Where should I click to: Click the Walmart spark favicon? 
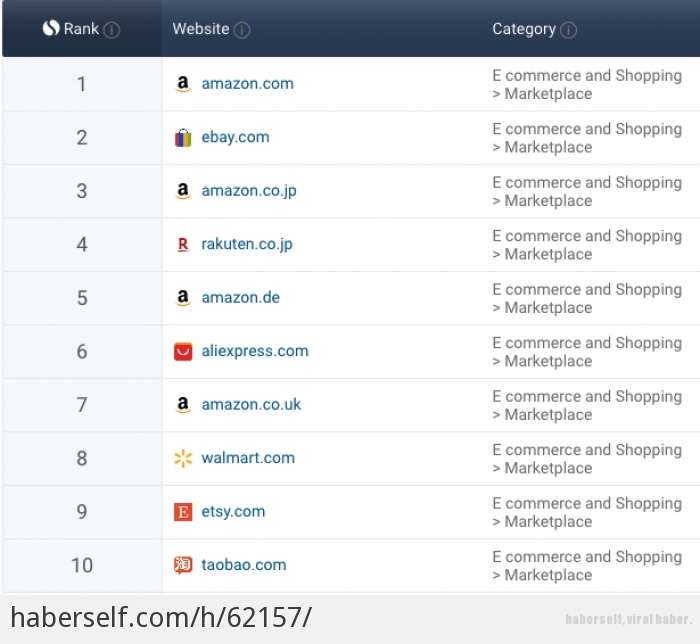(183, 458)
